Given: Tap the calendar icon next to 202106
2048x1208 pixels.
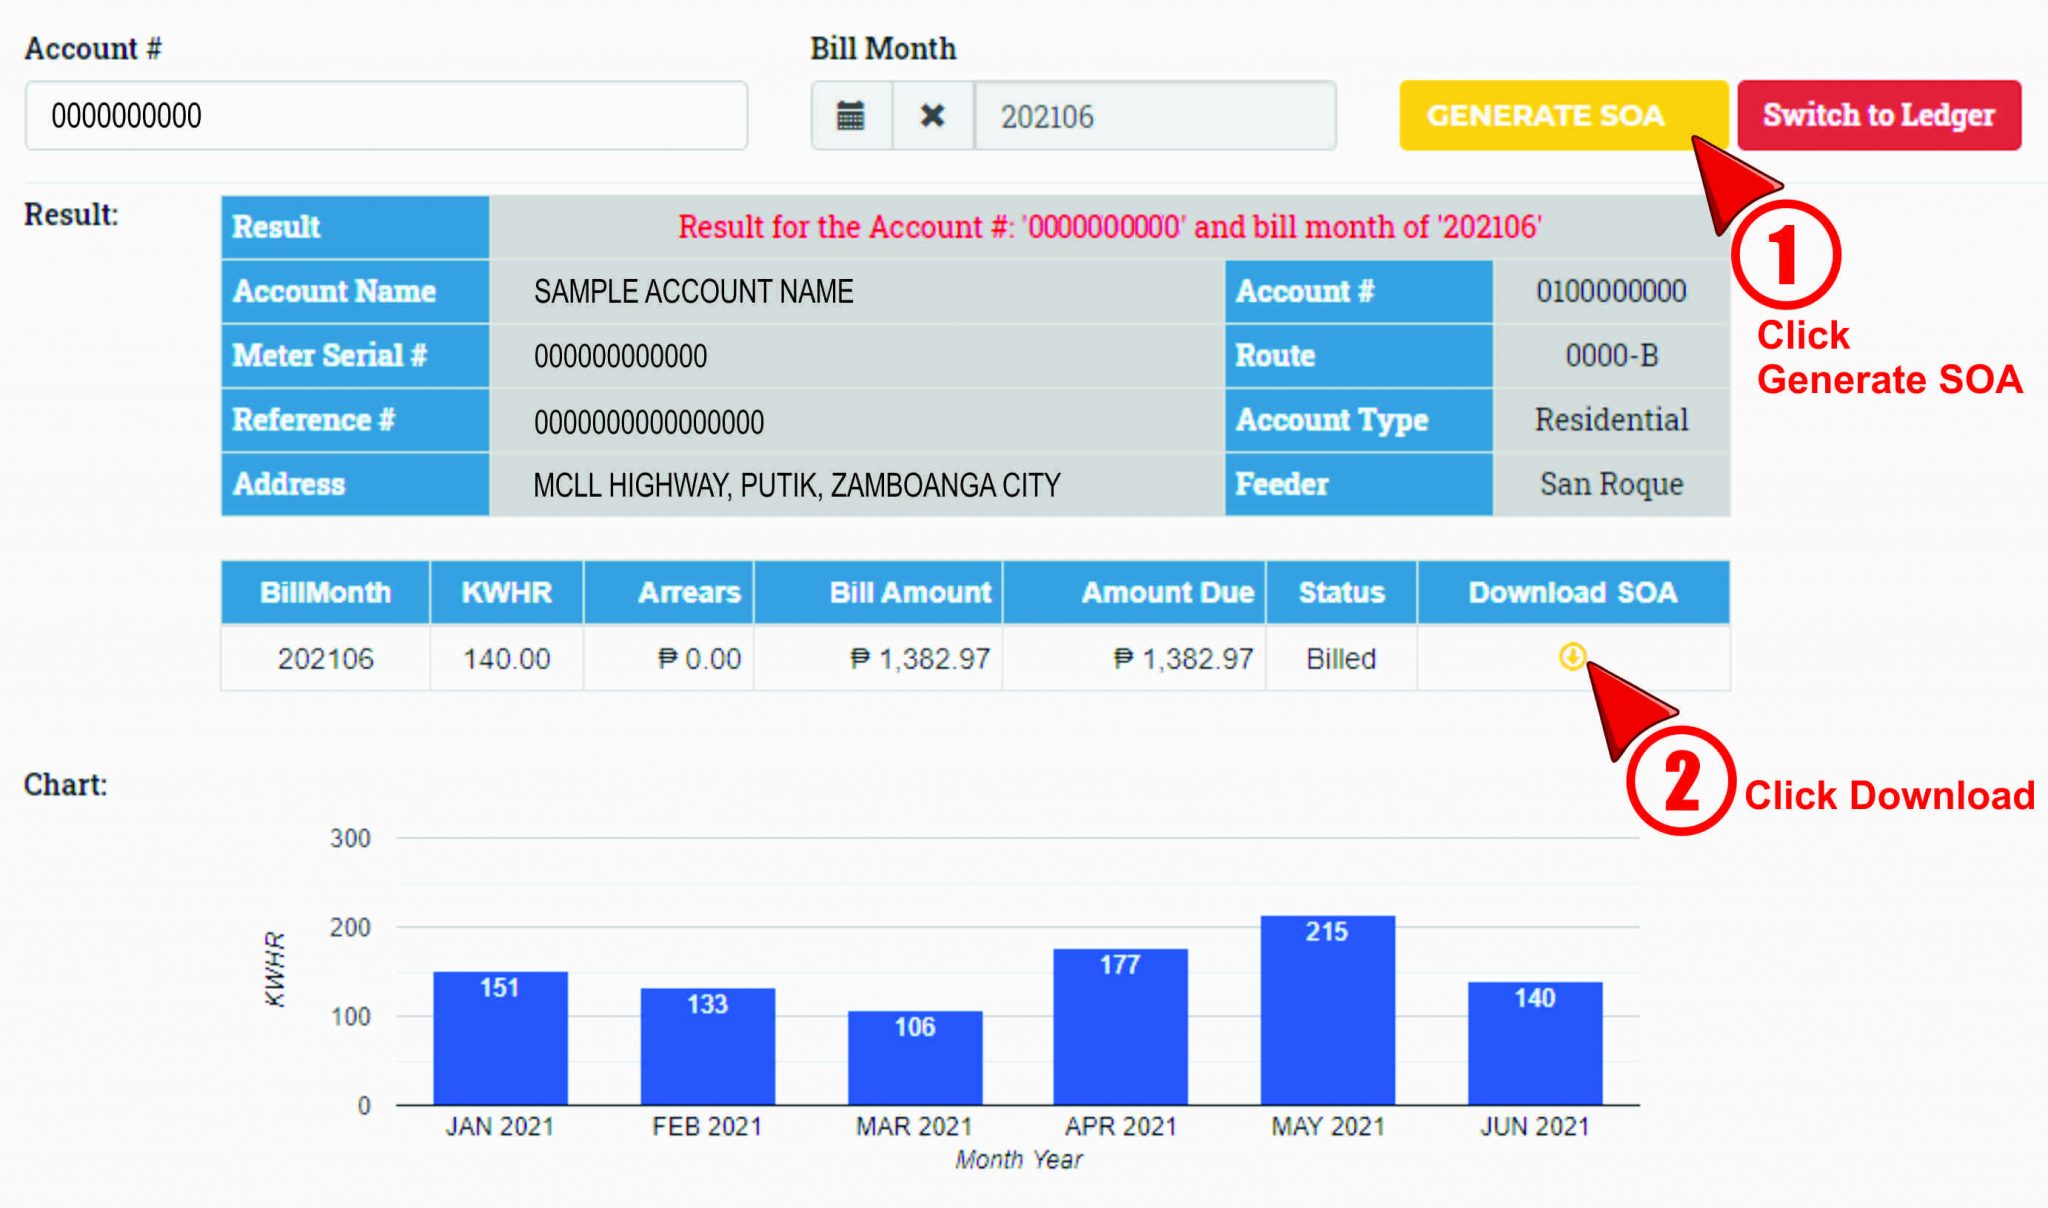Looking at the screenshot, I should [x=851, y=115].
